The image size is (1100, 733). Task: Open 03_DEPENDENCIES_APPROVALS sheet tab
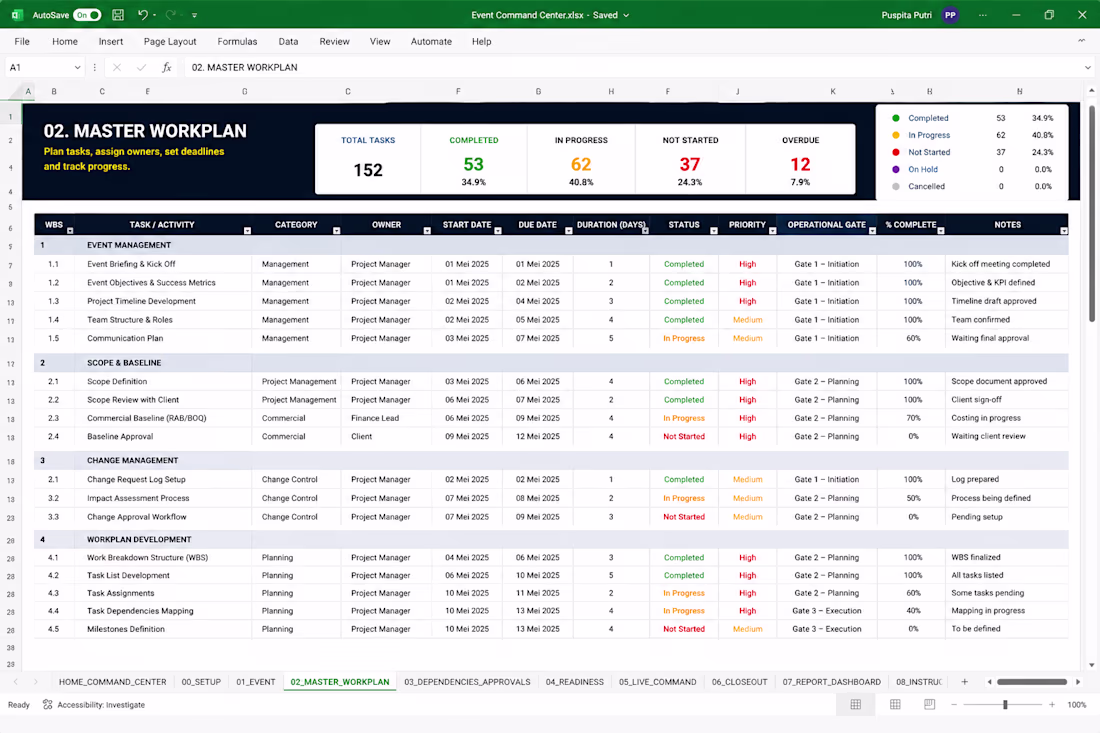tap(467, 682)
